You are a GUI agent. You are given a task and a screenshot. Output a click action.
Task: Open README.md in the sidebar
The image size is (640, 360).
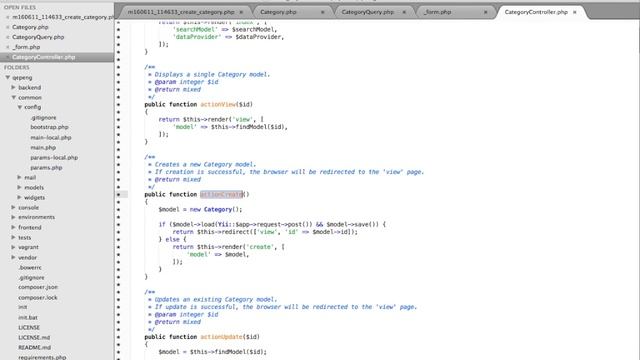[34, 347]
